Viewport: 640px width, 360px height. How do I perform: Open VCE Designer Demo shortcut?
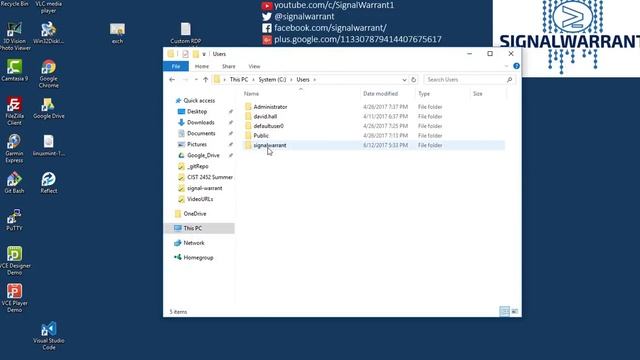tap(15, 261)
